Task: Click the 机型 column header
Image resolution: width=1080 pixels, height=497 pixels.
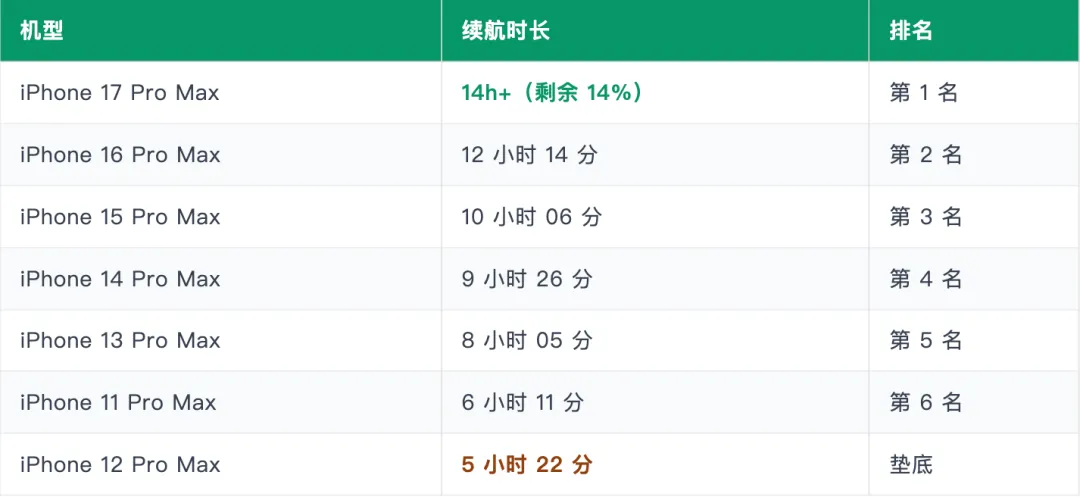Action: coord(220,31)
